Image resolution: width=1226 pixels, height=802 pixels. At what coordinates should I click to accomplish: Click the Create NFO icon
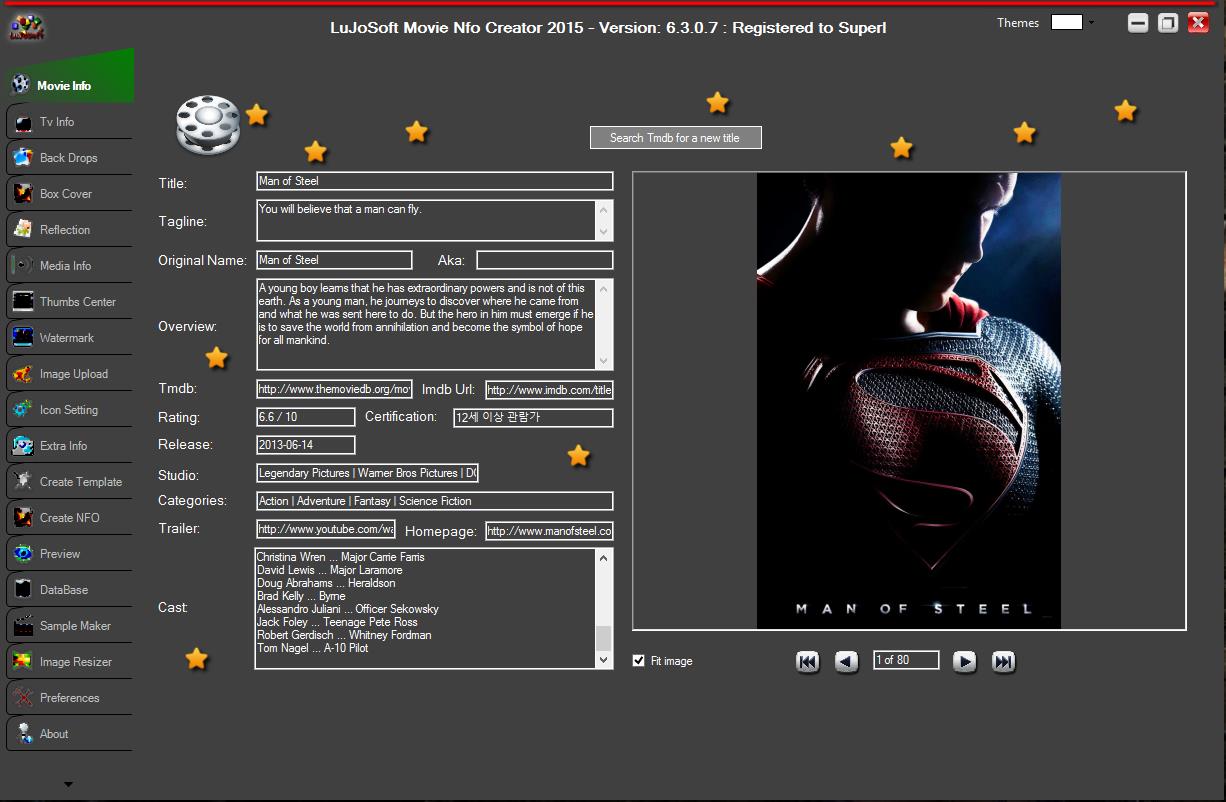point(22,517)
